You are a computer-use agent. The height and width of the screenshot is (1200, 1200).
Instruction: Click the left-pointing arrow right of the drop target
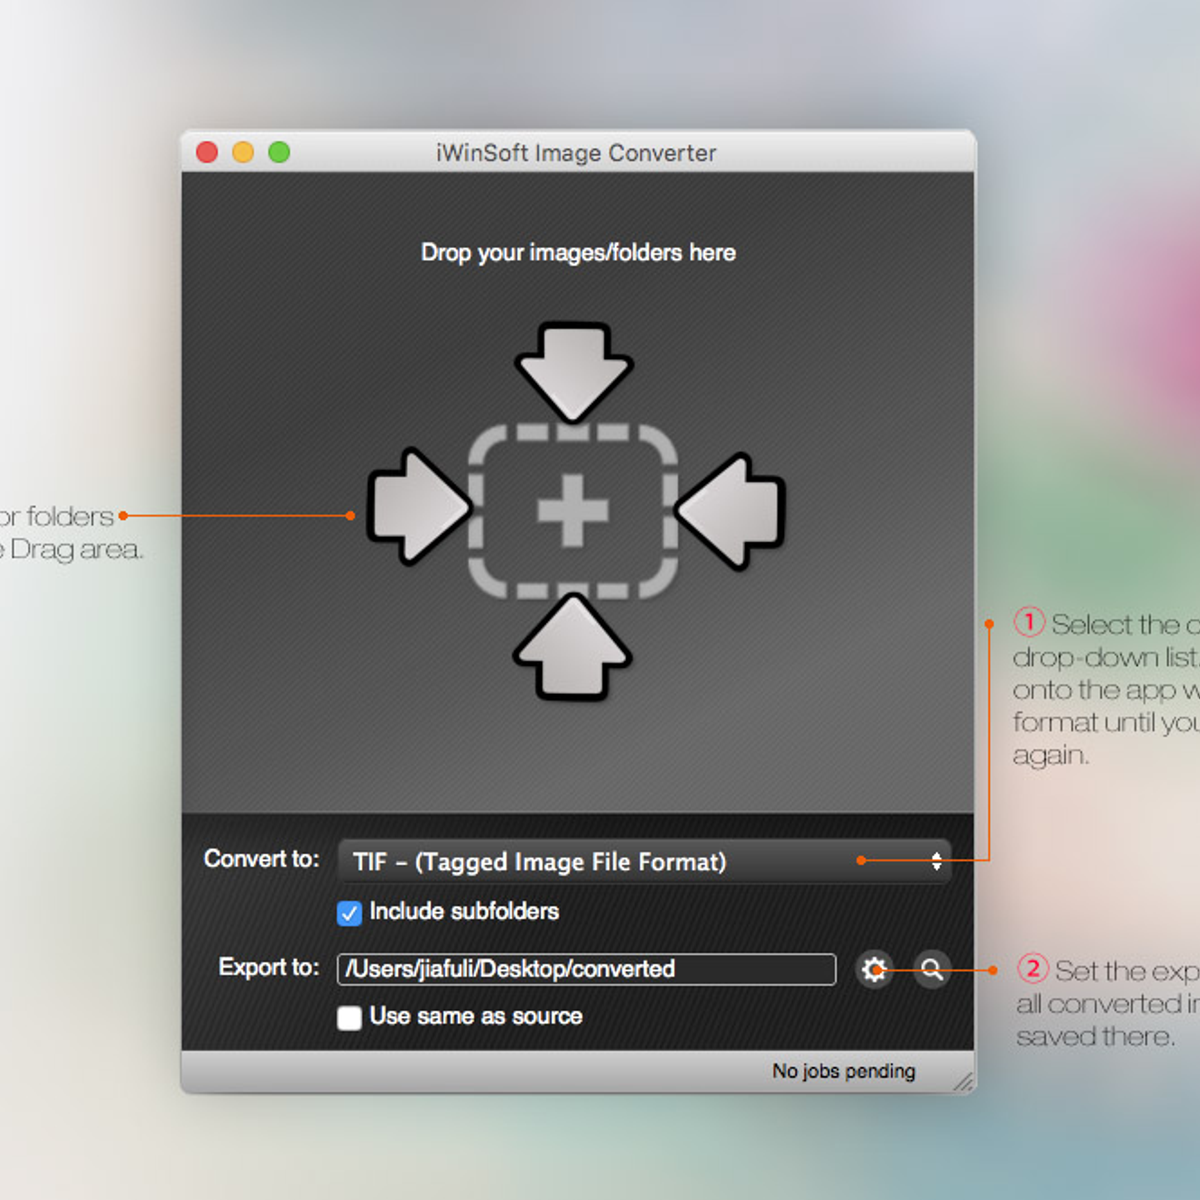pyautogui.click(x=730, y=510)
